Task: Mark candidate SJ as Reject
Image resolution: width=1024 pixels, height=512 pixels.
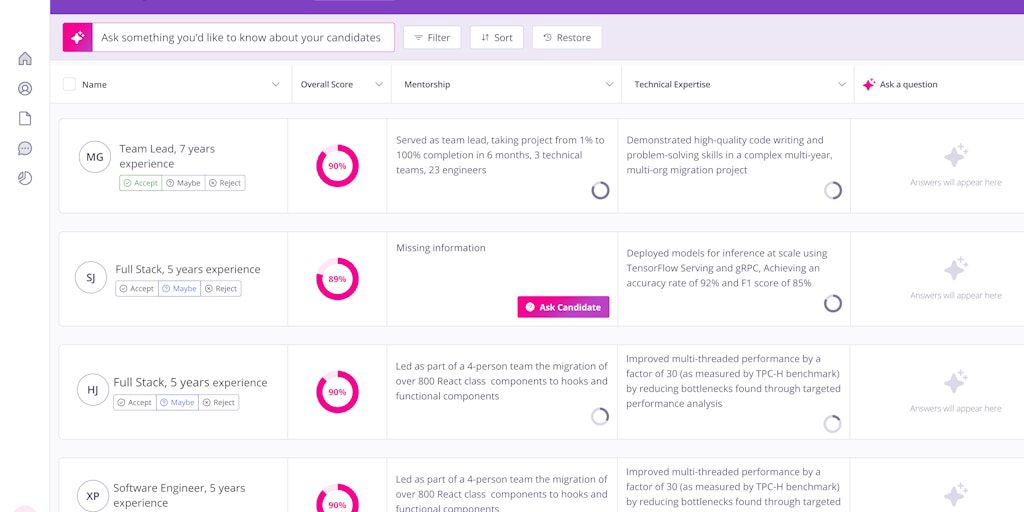Action: pyautogui.click(x=221, y=289)
